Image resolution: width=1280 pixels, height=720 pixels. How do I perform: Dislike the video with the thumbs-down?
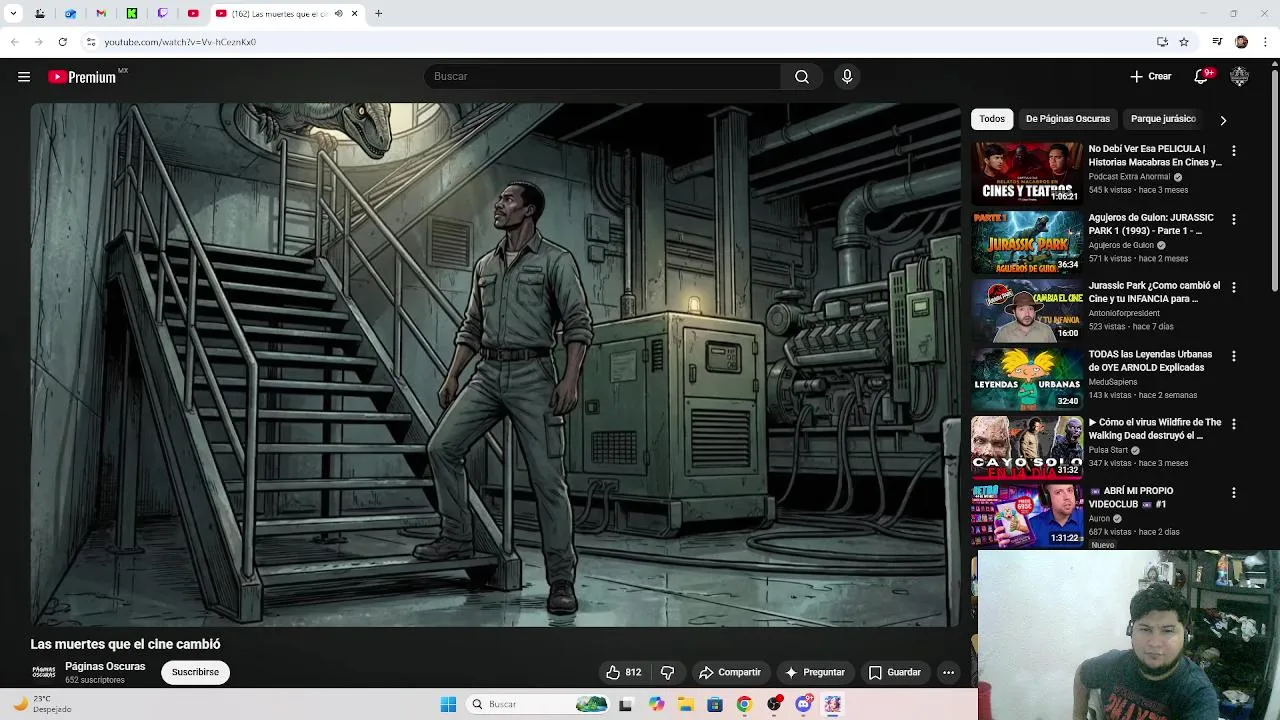coord(668,672)
